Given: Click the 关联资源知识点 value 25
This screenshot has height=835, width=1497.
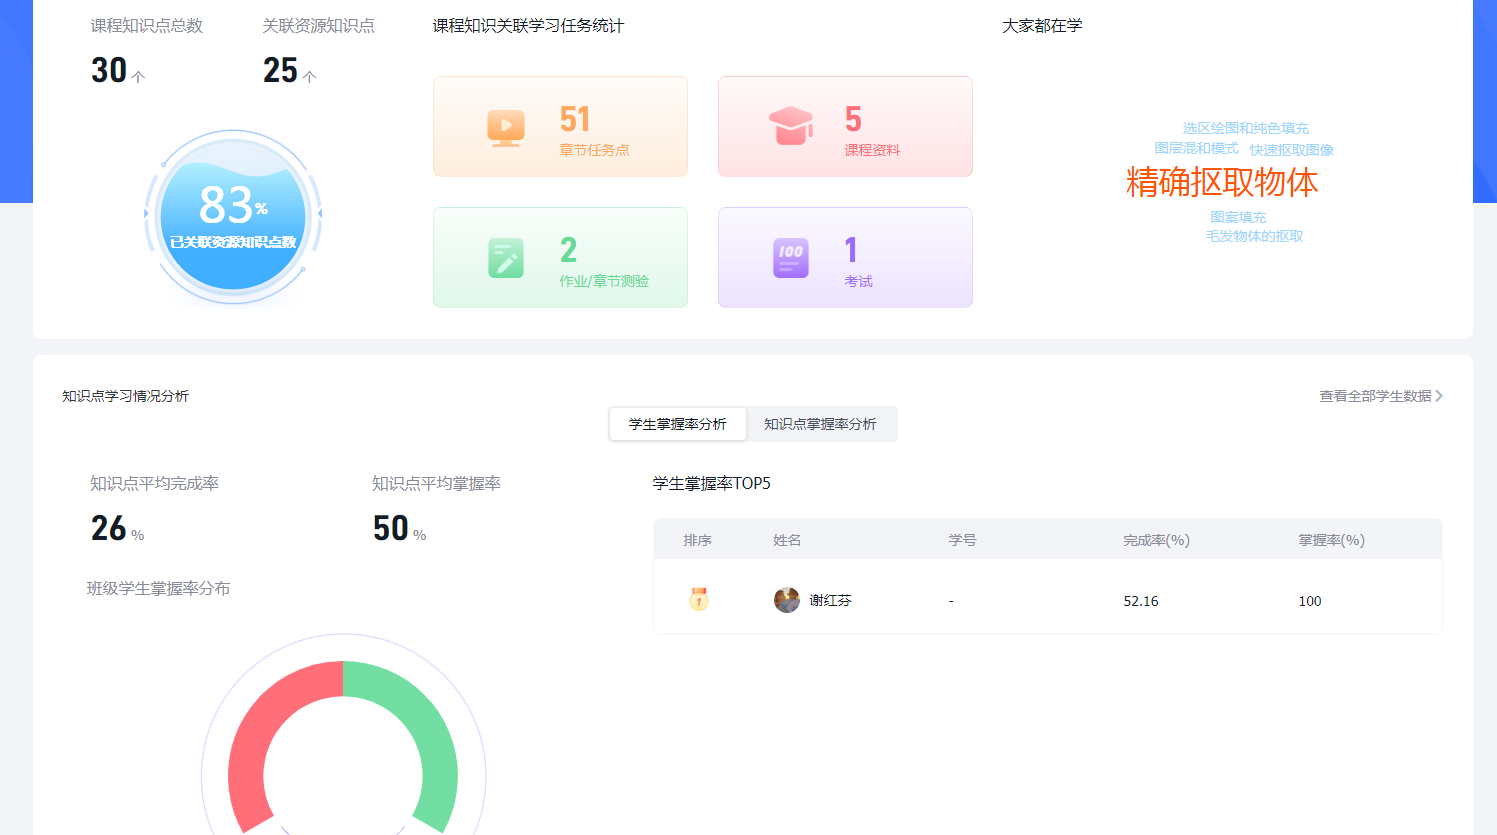Looking at the screenshot, I should pos(281,70).
